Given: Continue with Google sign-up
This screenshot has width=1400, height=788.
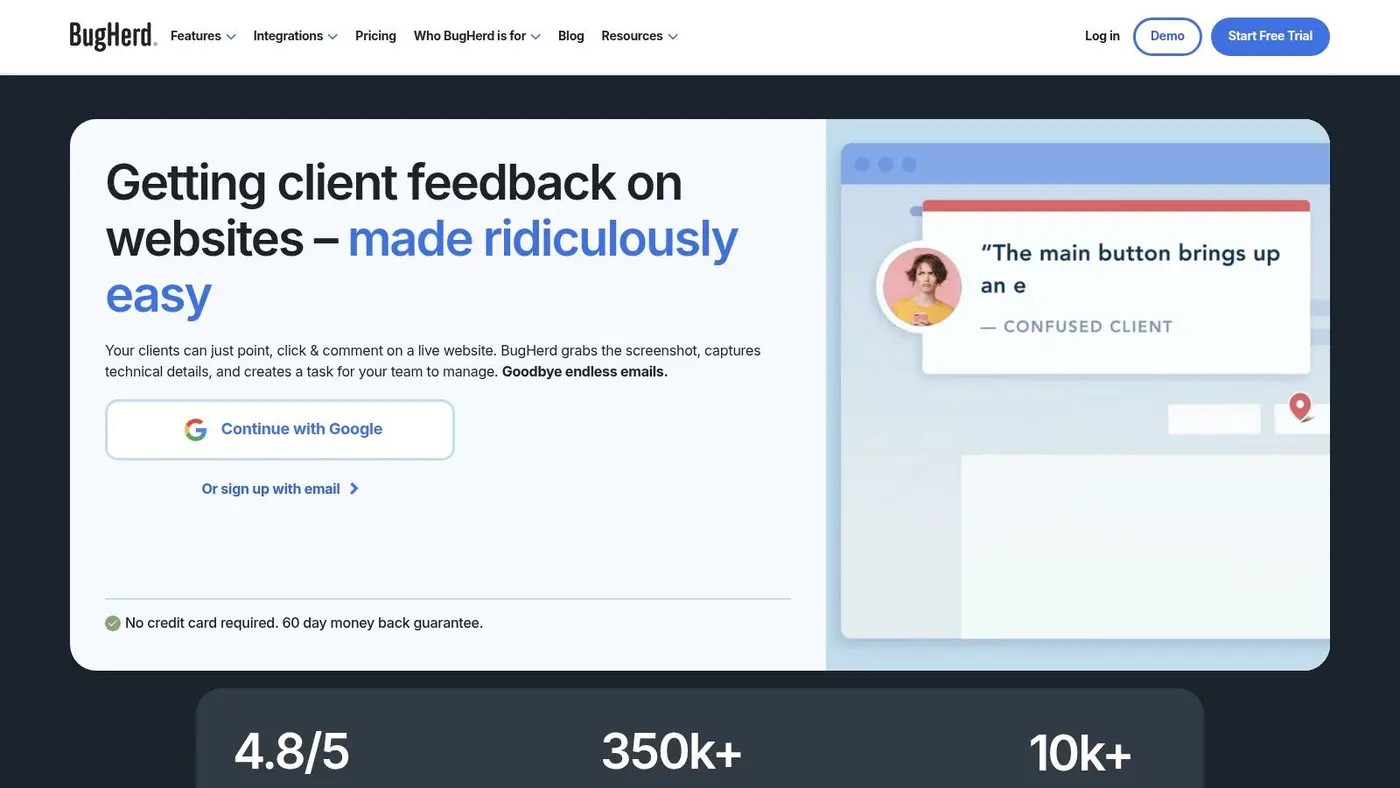Looking at the screenshot, I should click(x=280, y=430).
